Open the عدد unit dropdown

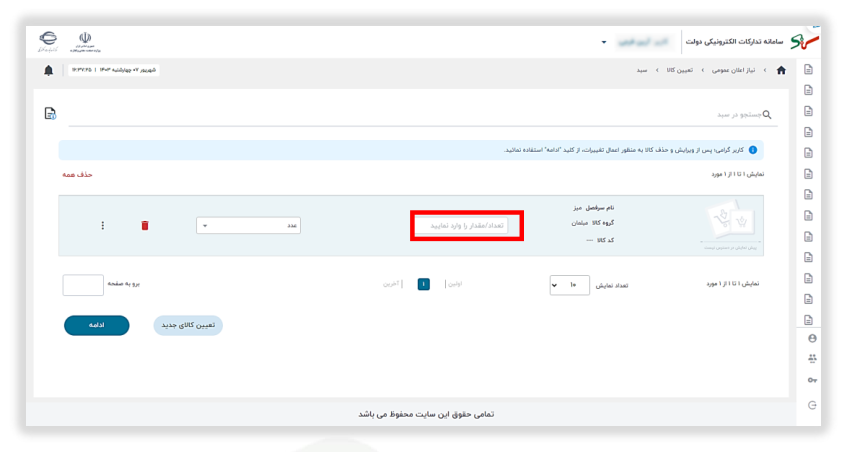pyautogui.click(x=248, y=225)
